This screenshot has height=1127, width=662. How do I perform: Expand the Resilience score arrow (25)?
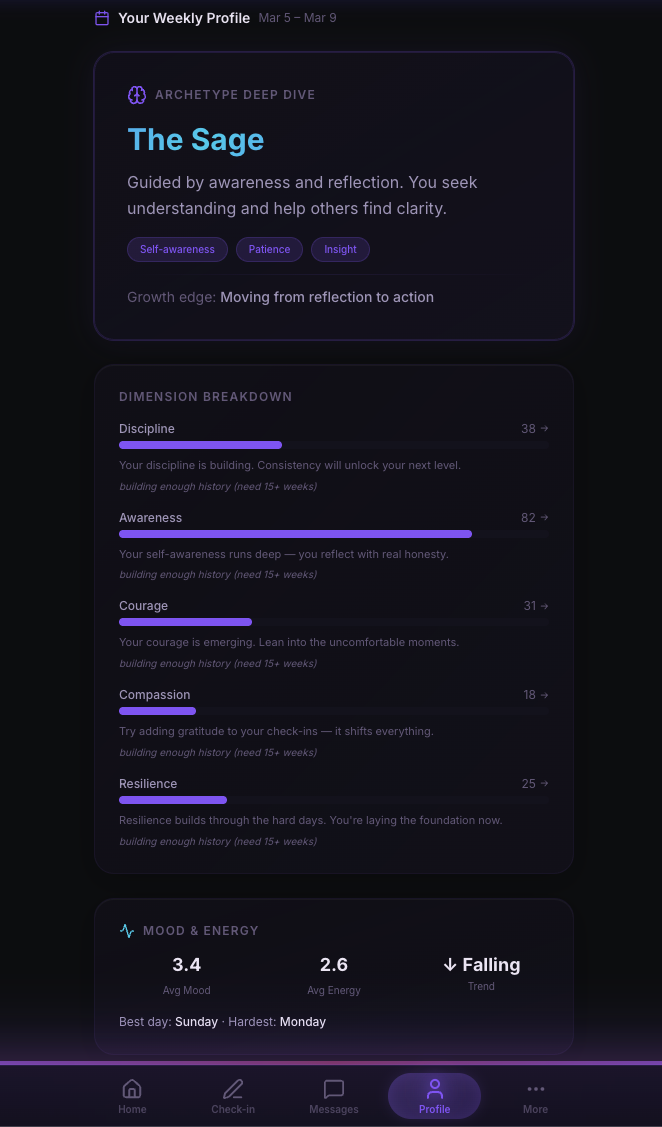pos(544,784)
